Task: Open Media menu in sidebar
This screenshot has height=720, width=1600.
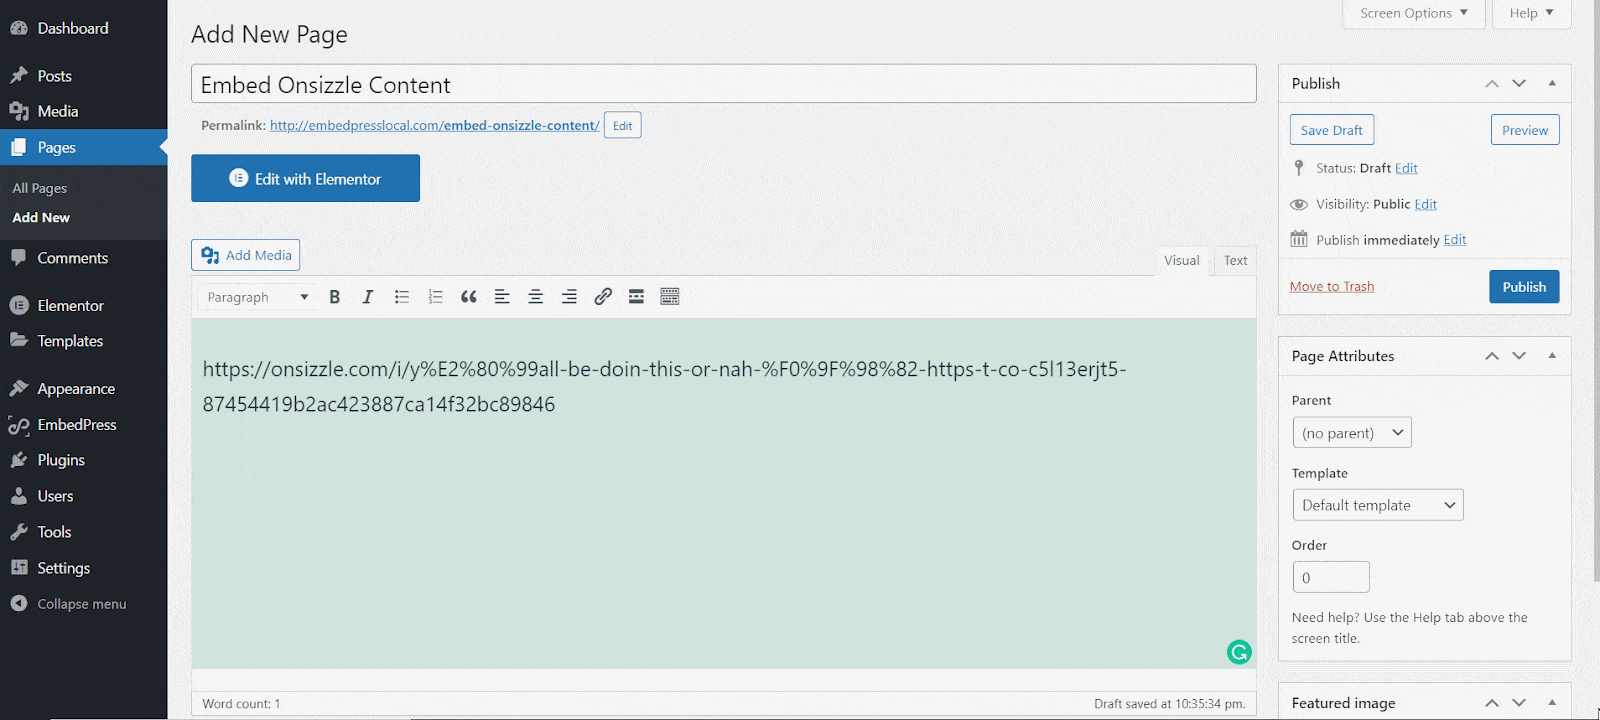Action: 84,112
